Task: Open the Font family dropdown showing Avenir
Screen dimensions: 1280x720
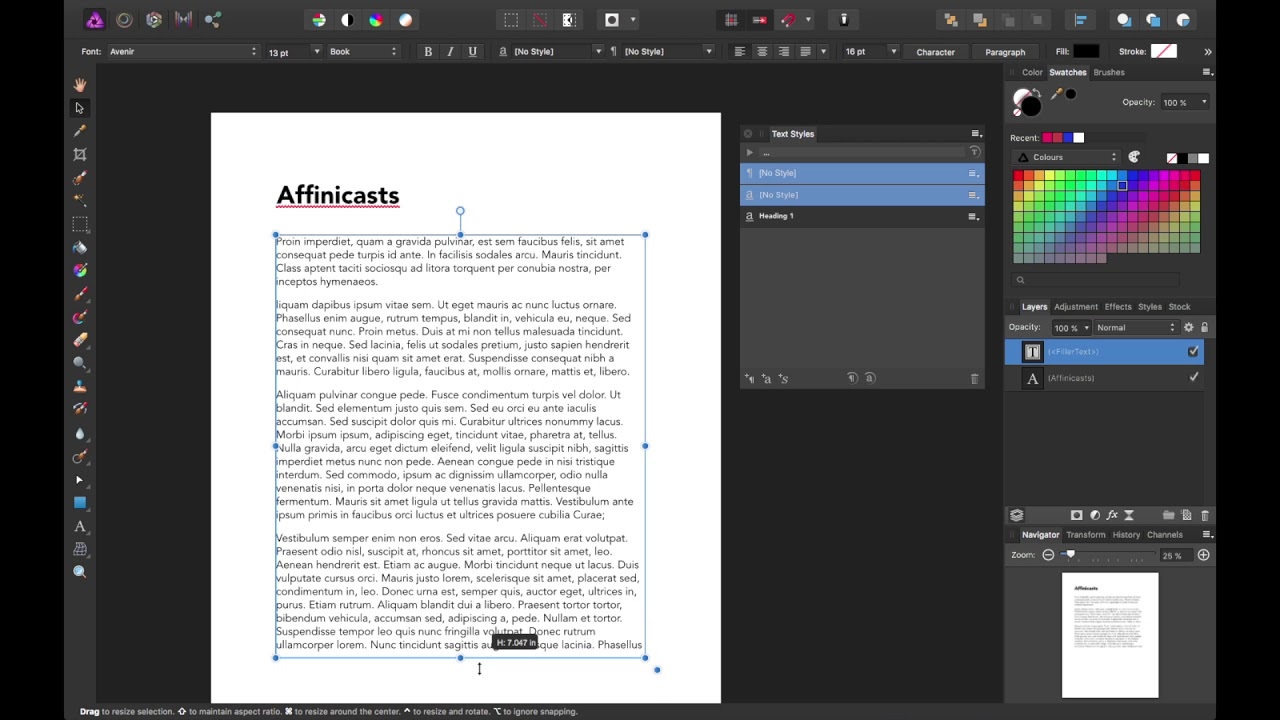Action: (x=183, y=51)
